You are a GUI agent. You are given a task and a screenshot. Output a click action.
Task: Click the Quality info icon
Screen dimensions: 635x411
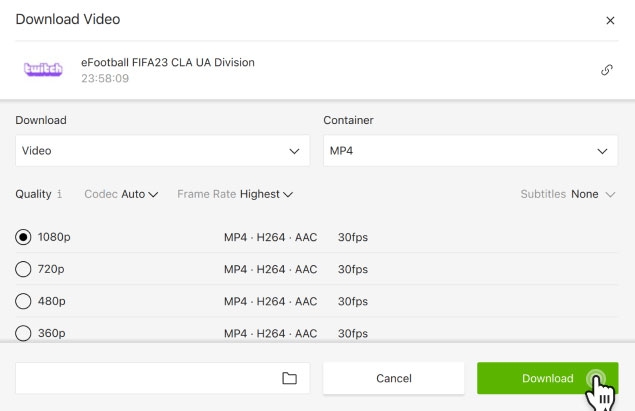[x=60, y=194]
